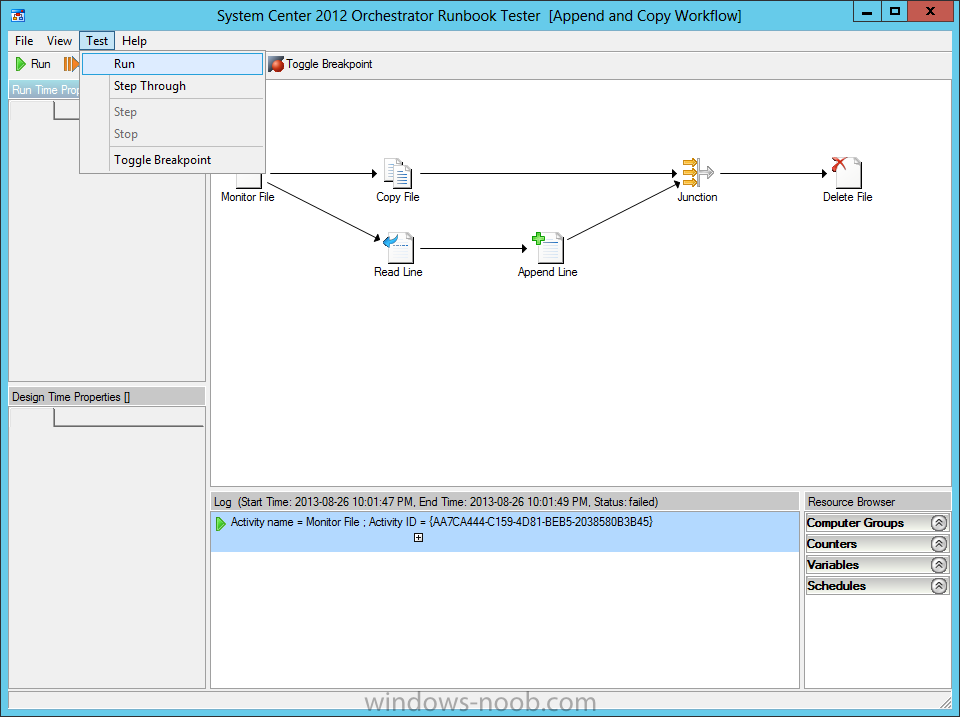The width and height of the screenshot is (960, 717).
Task: Select the Copy File activity icon
Action: coord(398,173)
